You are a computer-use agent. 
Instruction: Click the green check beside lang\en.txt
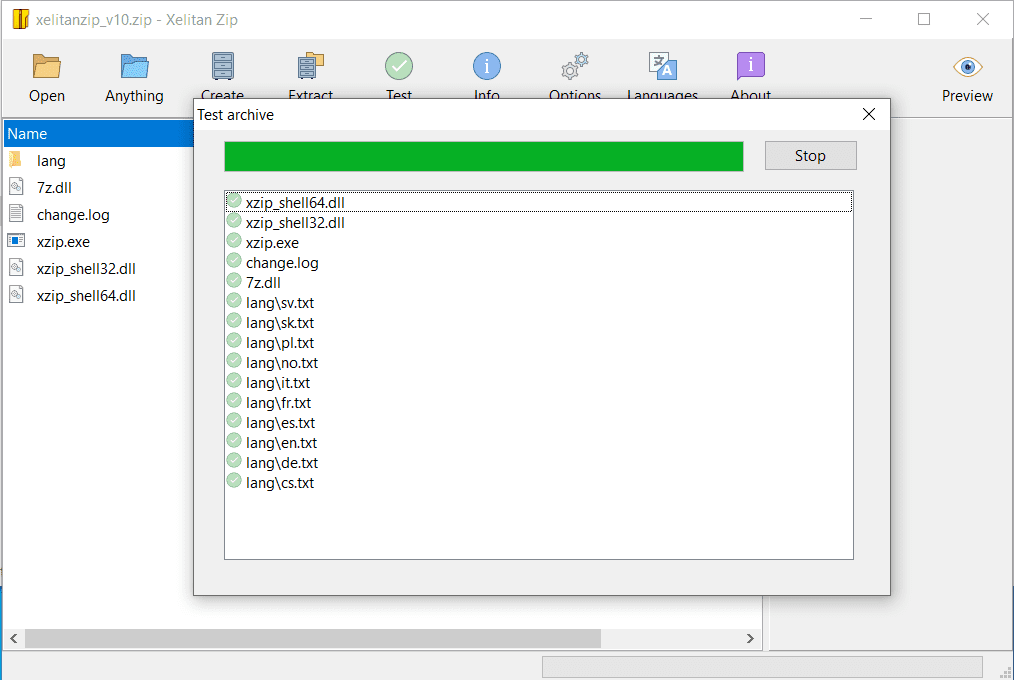234,441
